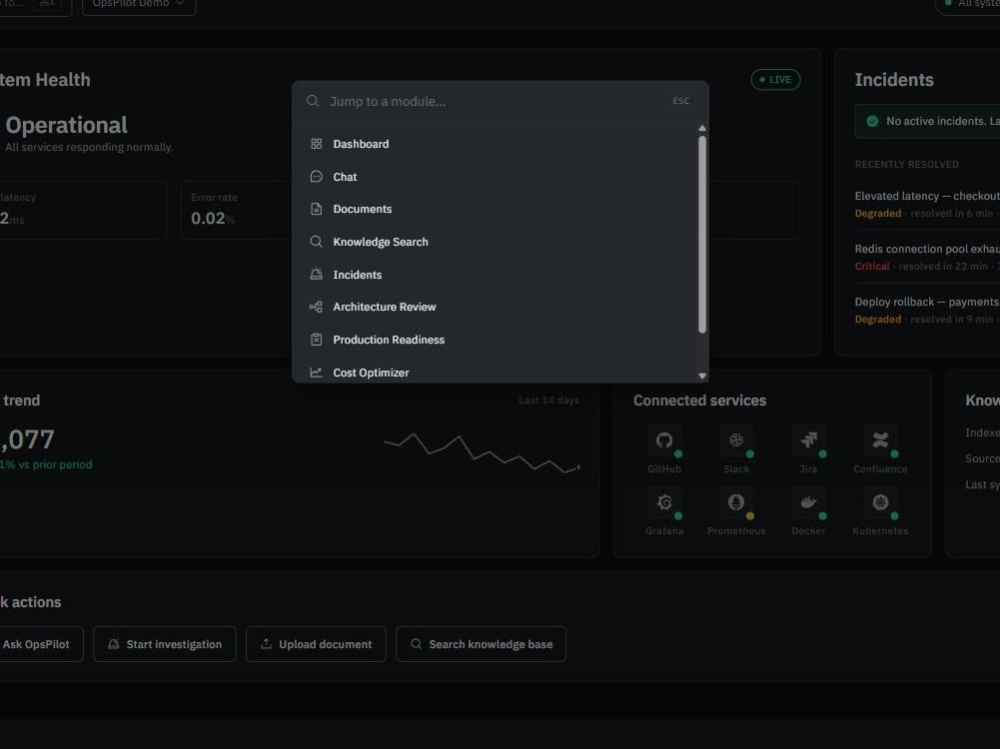Click the 'Operational' status heading
The height and width of the screenshot is (749, 1000).
coord(66,125)
